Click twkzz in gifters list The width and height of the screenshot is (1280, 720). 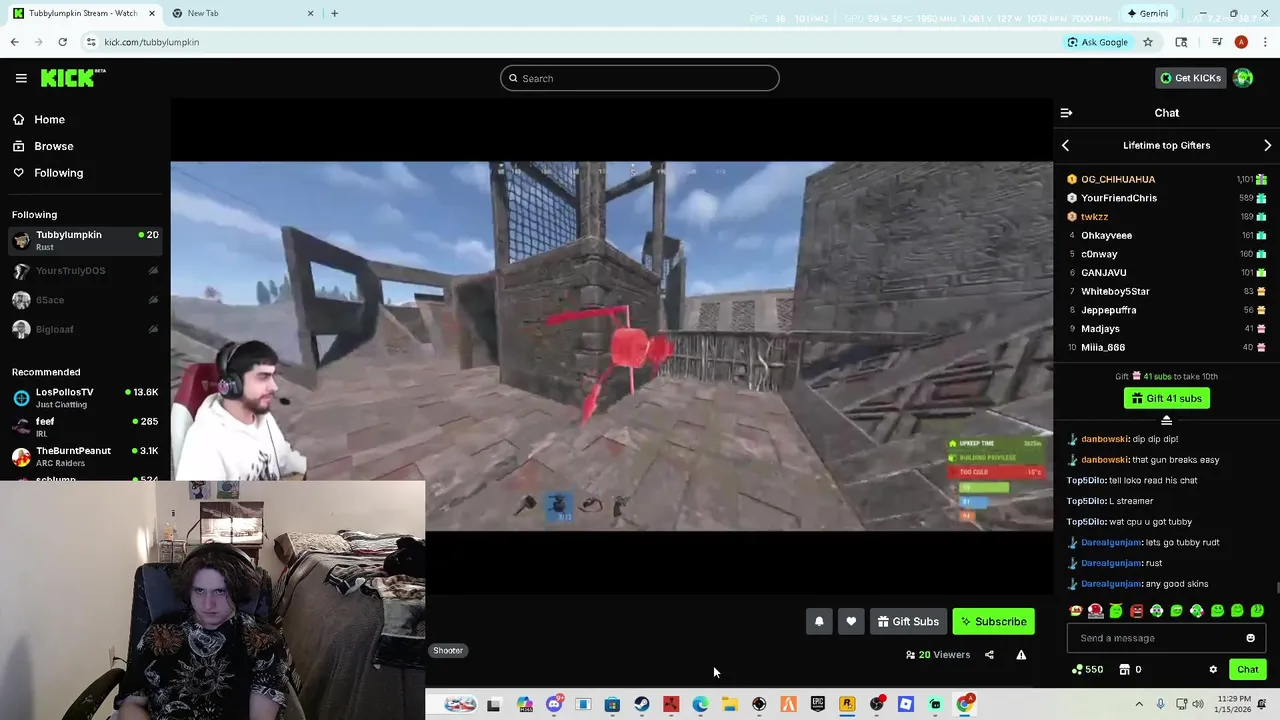point(1094,217)
